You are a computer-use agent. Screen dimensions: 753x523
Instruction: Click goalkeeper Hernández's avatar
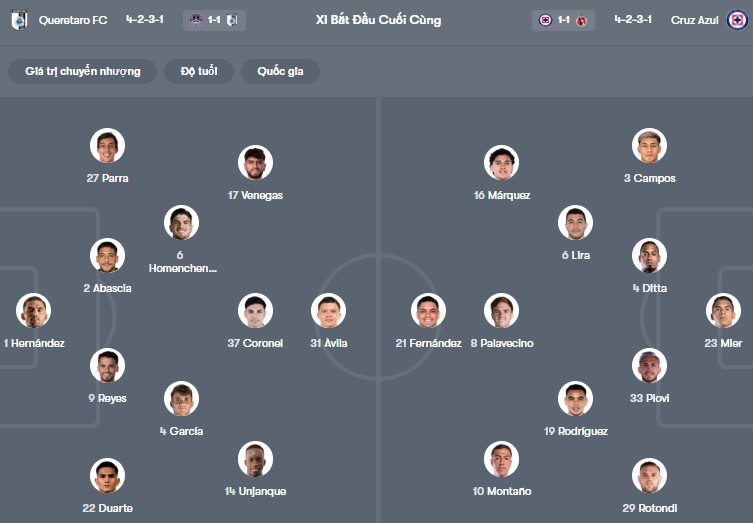[33, 311]
